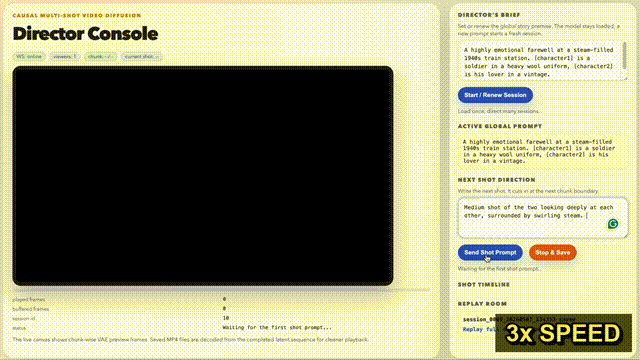Focus the Director's Brief text area
Viewport: 640px width, 360px height.
tap(542, 60)
